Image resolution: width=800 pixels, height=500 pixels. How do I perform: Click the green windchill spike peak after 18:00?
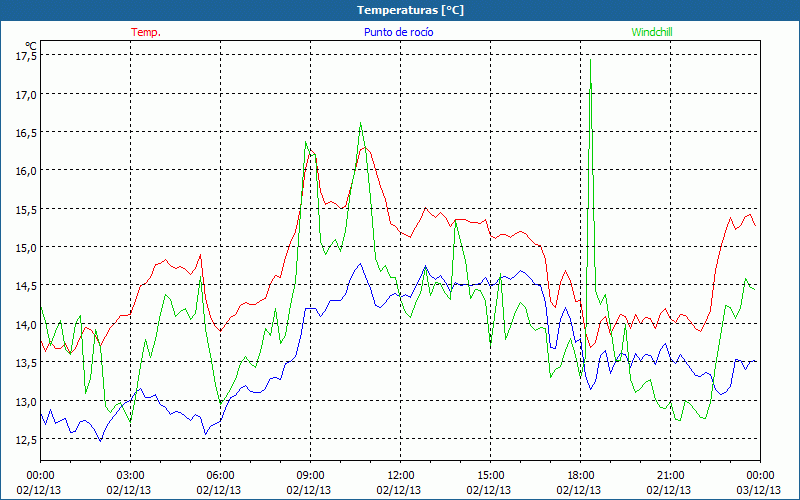[x=590, y=60]
